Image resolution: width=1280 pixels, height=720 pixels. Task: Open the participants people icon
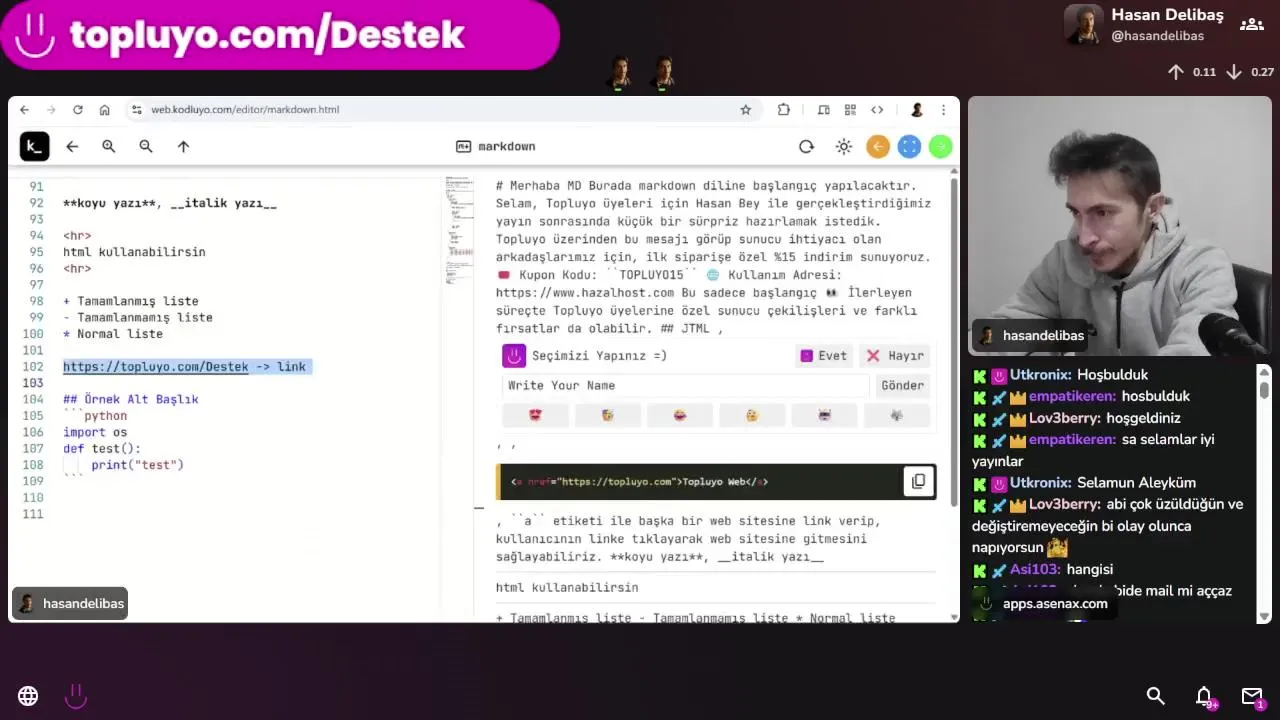tap(1251, 25)
